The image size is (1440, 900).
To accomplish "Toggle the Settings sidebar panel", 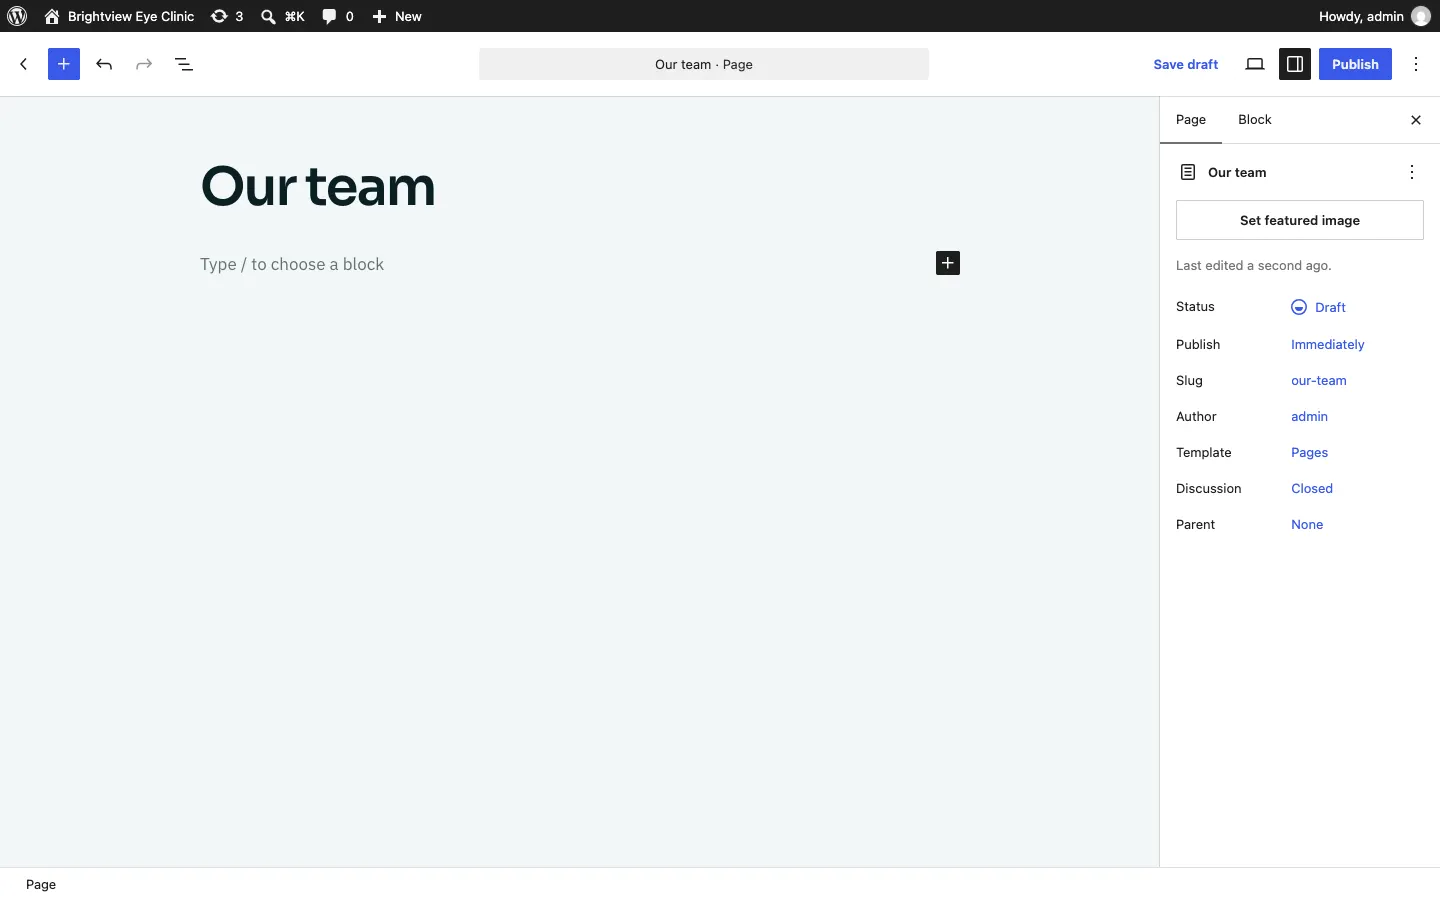I will [1296, 64].
